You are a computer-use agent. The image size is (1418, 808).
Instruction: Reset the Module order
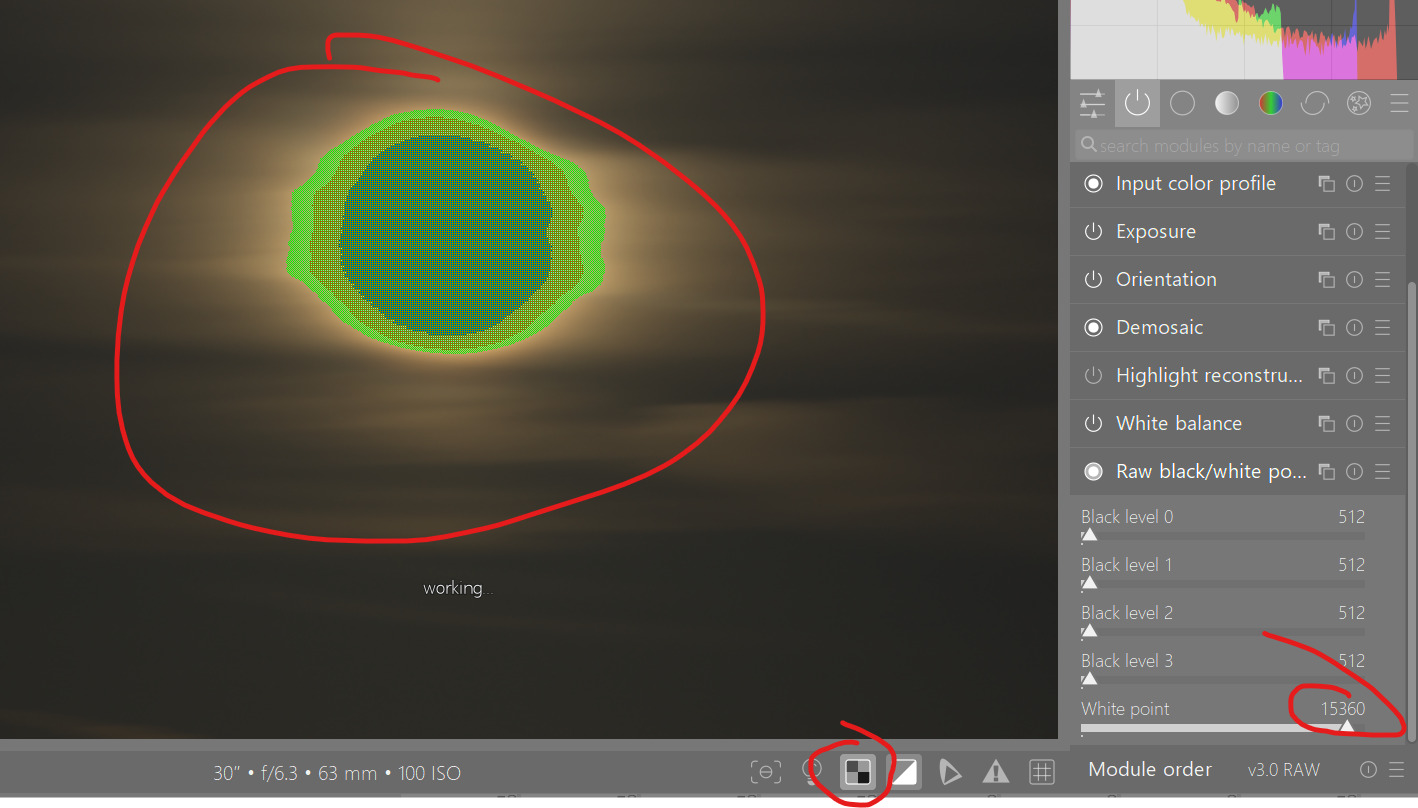[x=1369, y=770]
